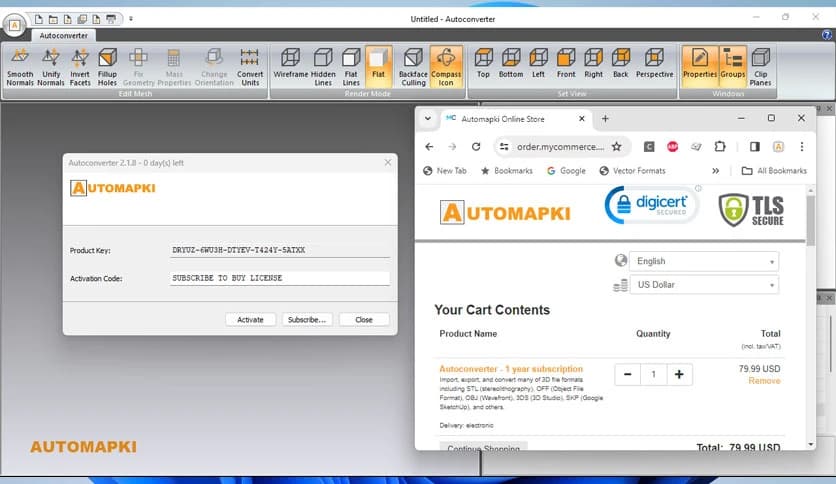Open a new browser tab
Screen dimensions: 836x484
click(x=605, y=119)
